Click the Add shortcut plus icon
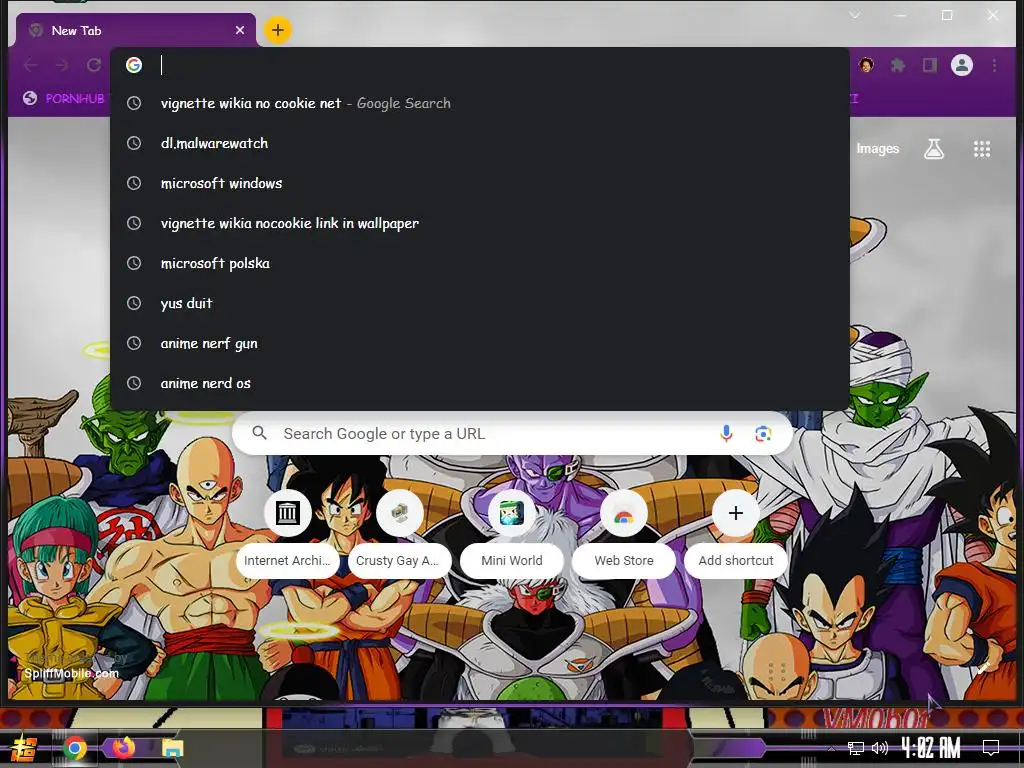The height and width of the screenshot is (768, 1024). pos(735,513)
